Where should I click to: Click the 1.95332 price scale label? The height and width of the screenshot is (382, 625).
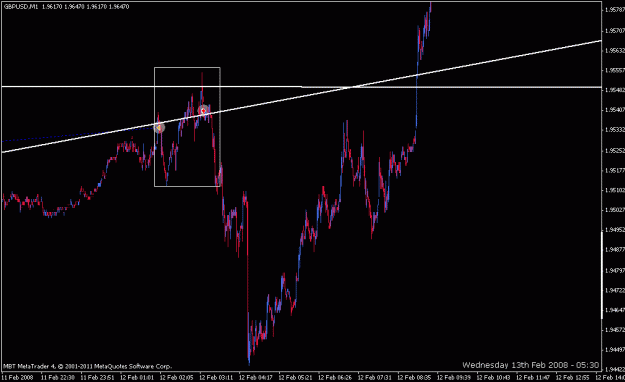(615, 130)
